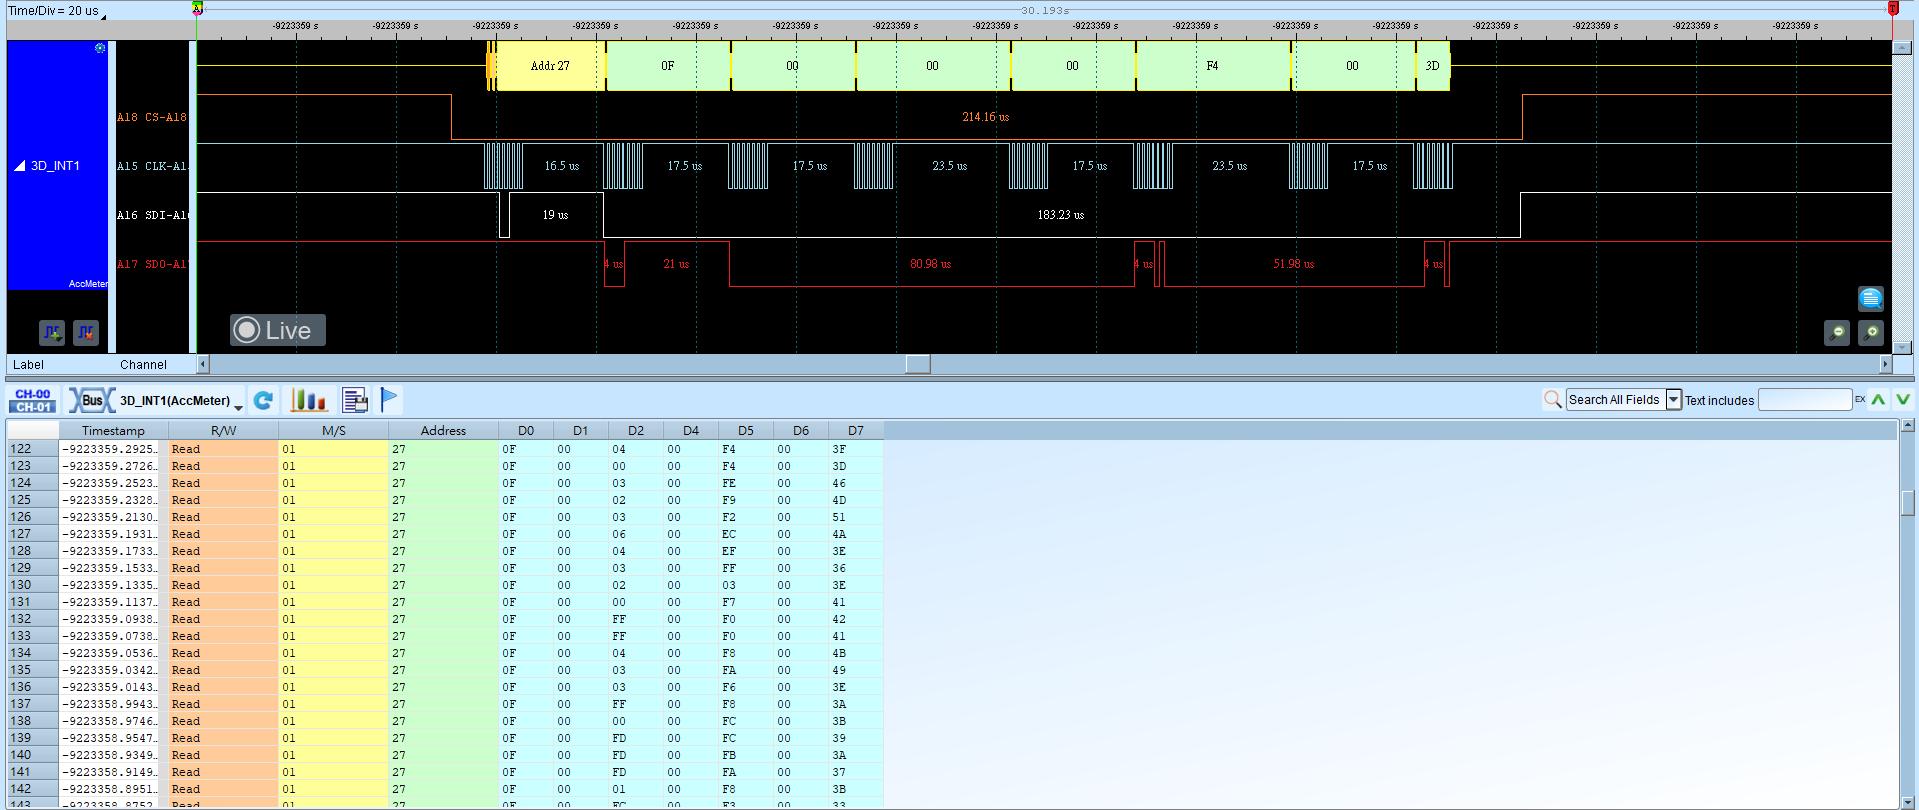Jump to next search result
The image size is (1919, 810).
tap(1903, 400)
